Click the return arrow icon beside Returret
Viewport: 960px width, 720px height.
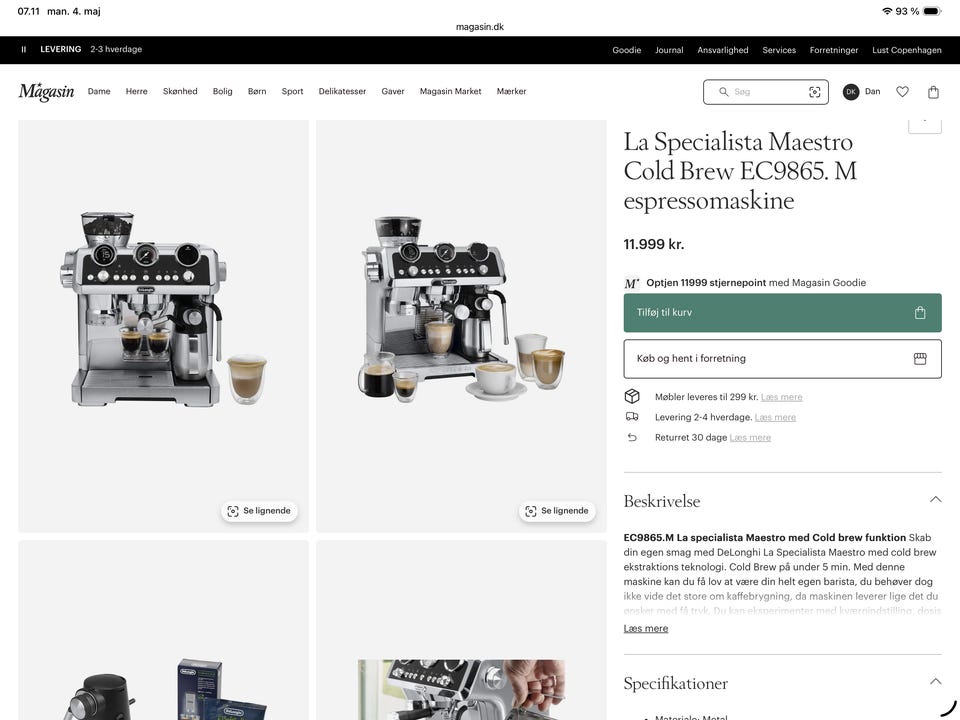(632, 437)
